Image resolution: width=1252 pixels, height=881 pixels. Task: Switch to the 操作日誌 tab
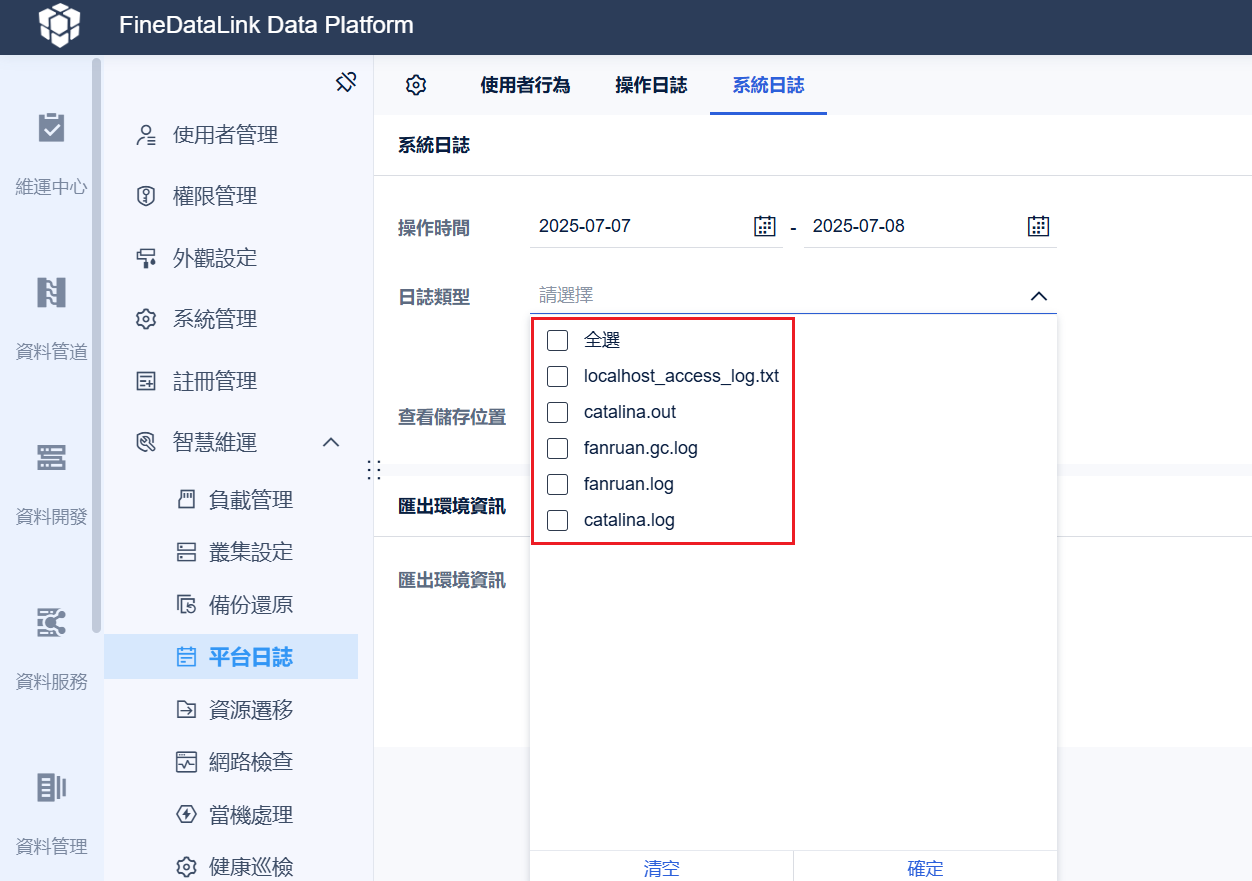coord(651,85)
